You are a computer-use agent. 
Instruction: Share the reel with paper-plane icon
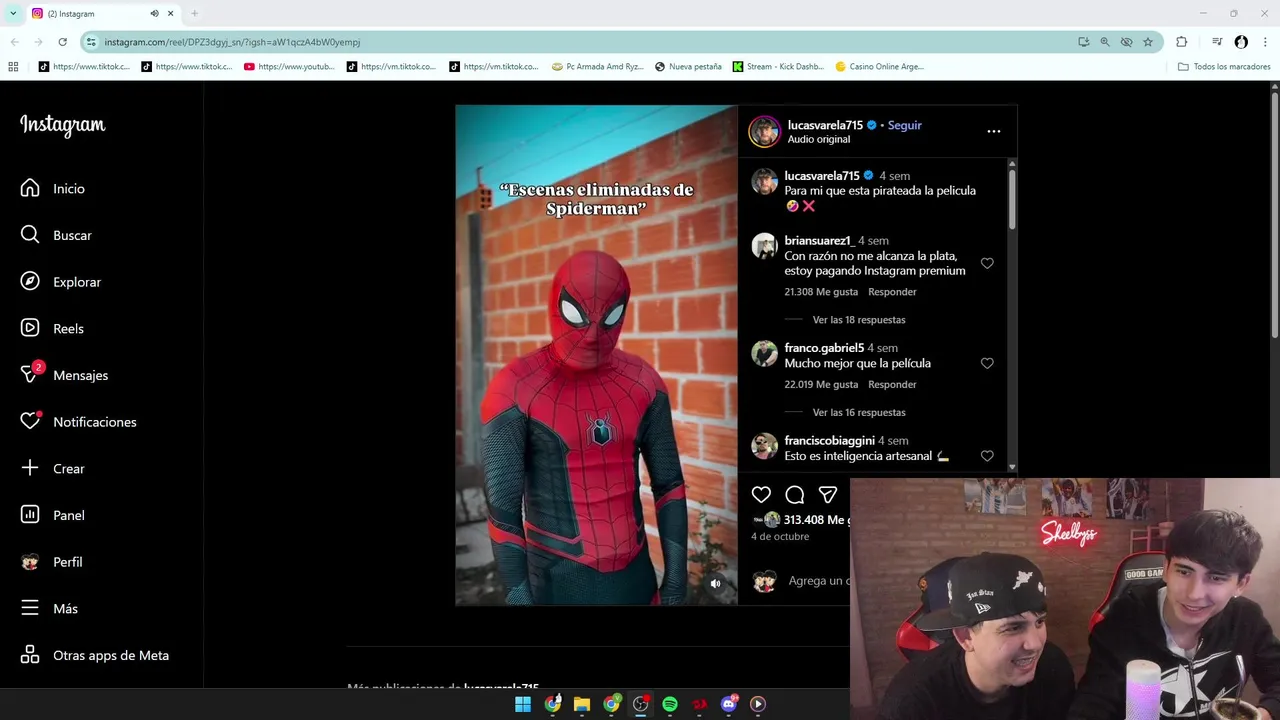pos(828,494)
